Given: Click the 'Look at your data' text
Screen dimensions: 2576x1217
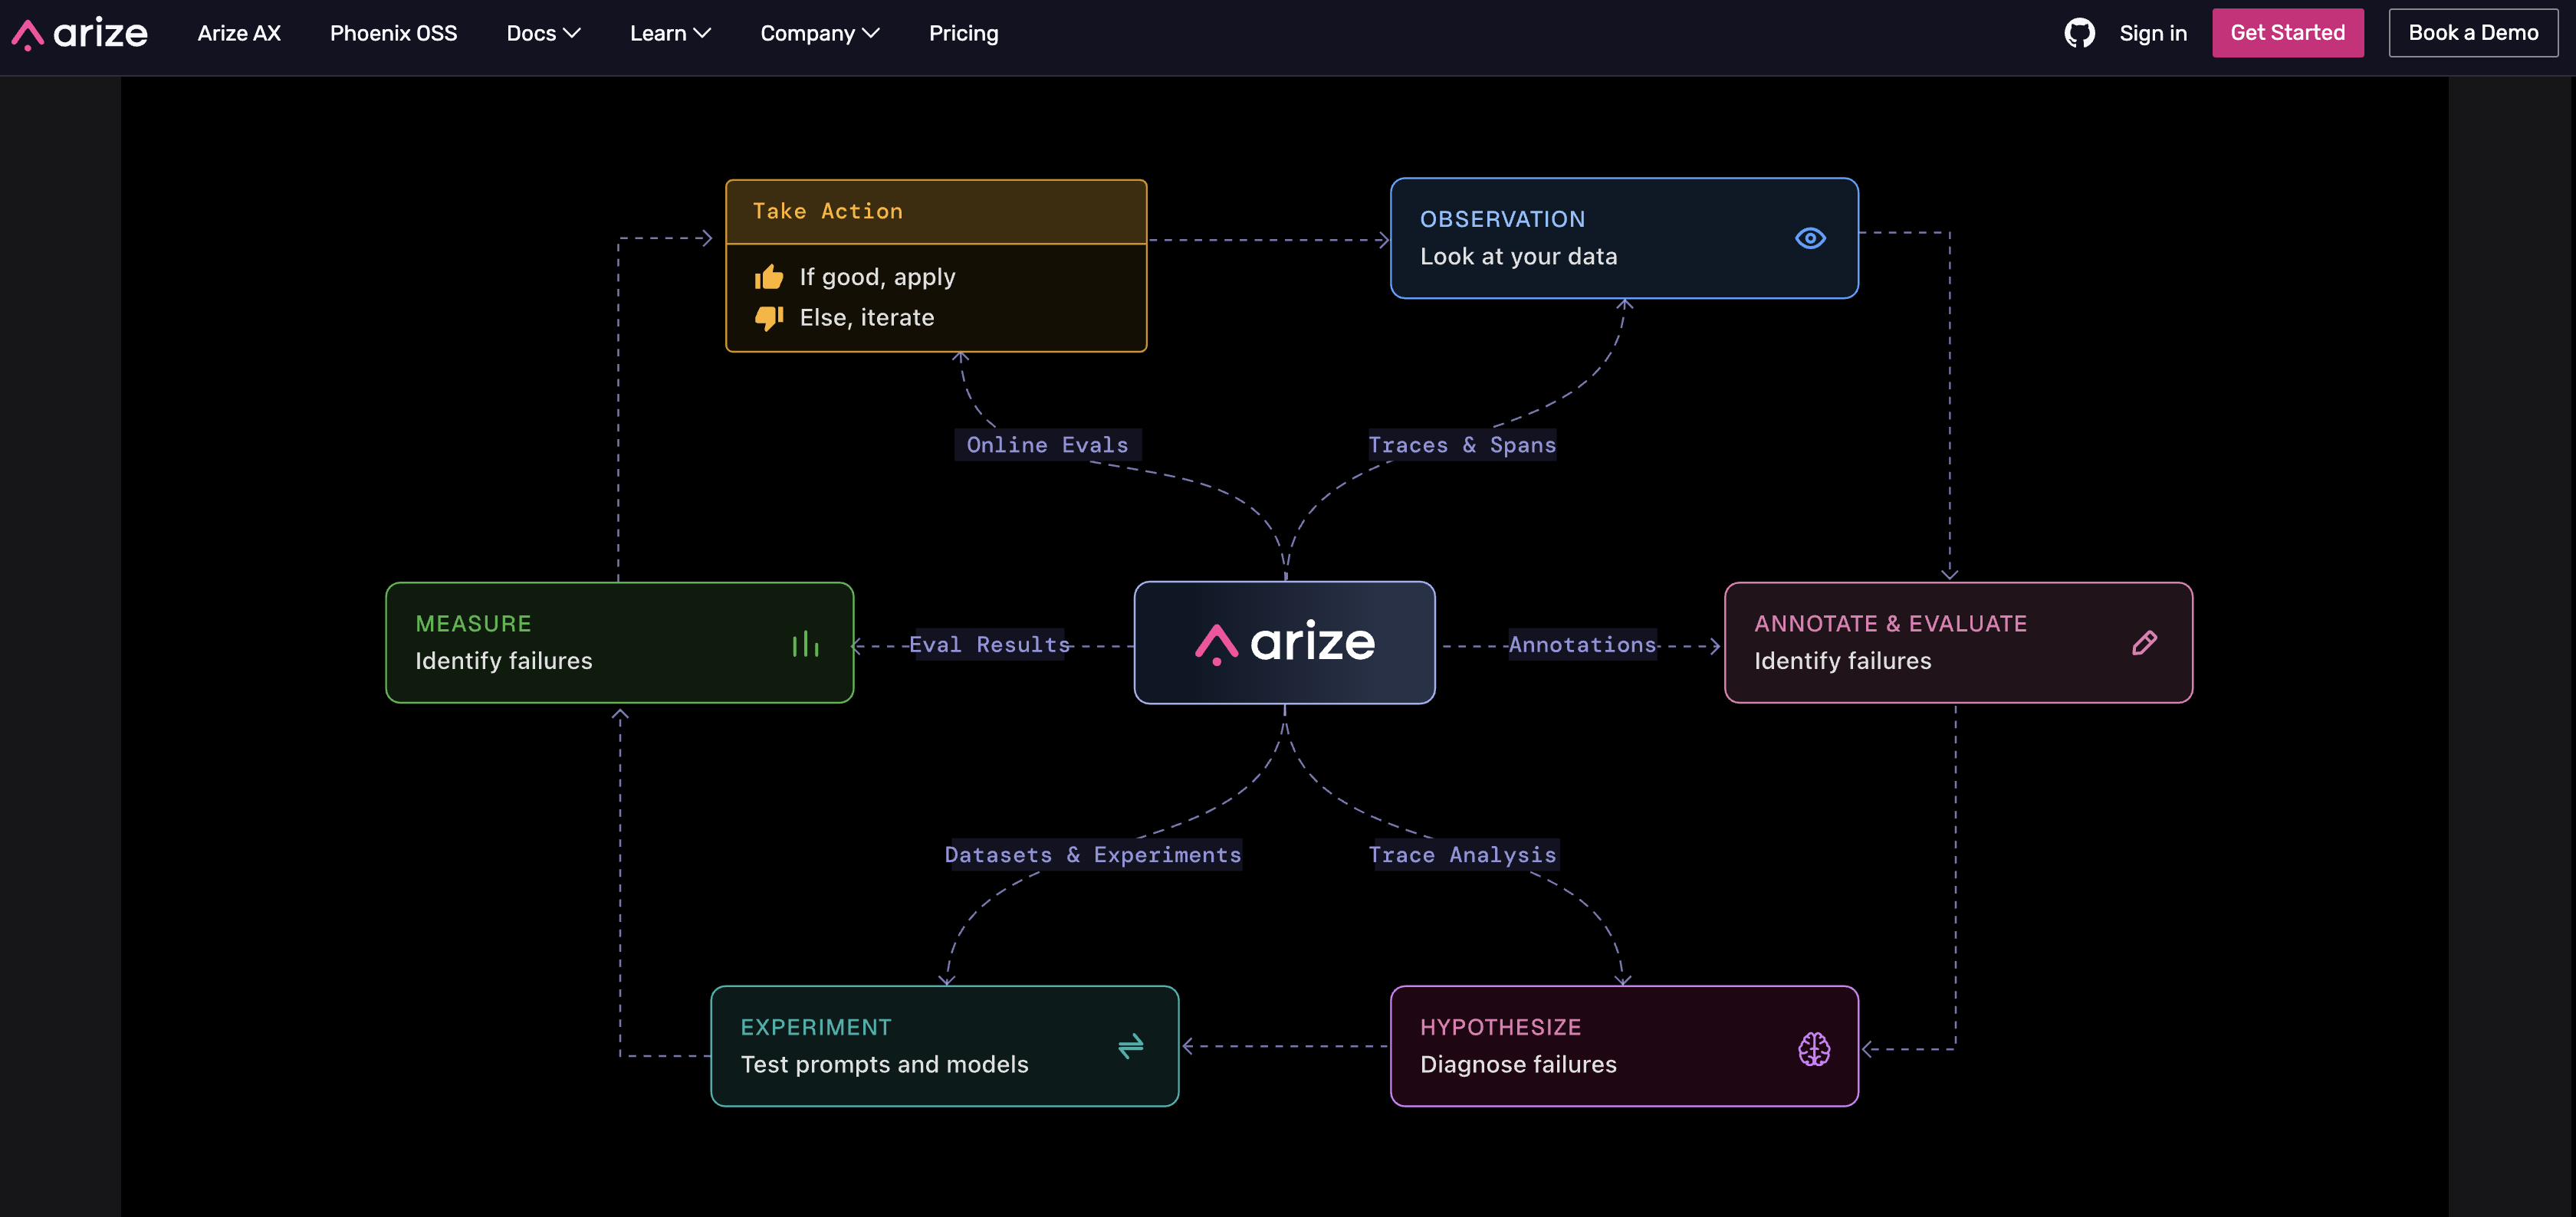Looking at the screenshot, I should click(x=1518, y=257).
